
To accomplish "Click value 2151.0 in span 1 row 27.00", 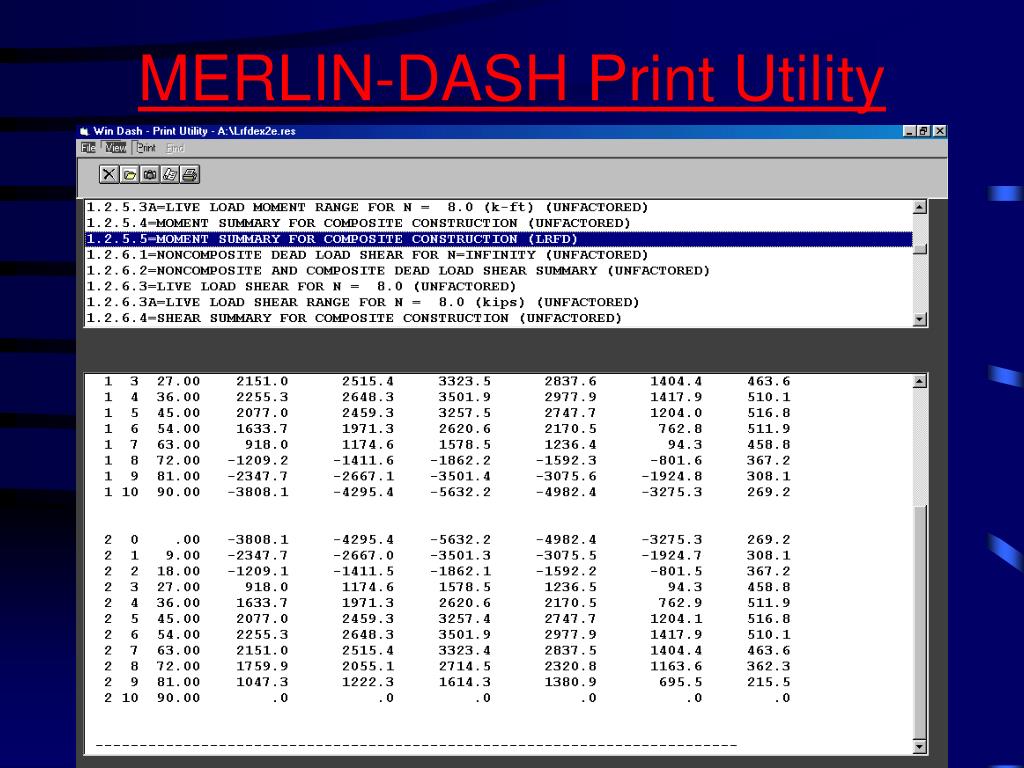I will (262, 381).
